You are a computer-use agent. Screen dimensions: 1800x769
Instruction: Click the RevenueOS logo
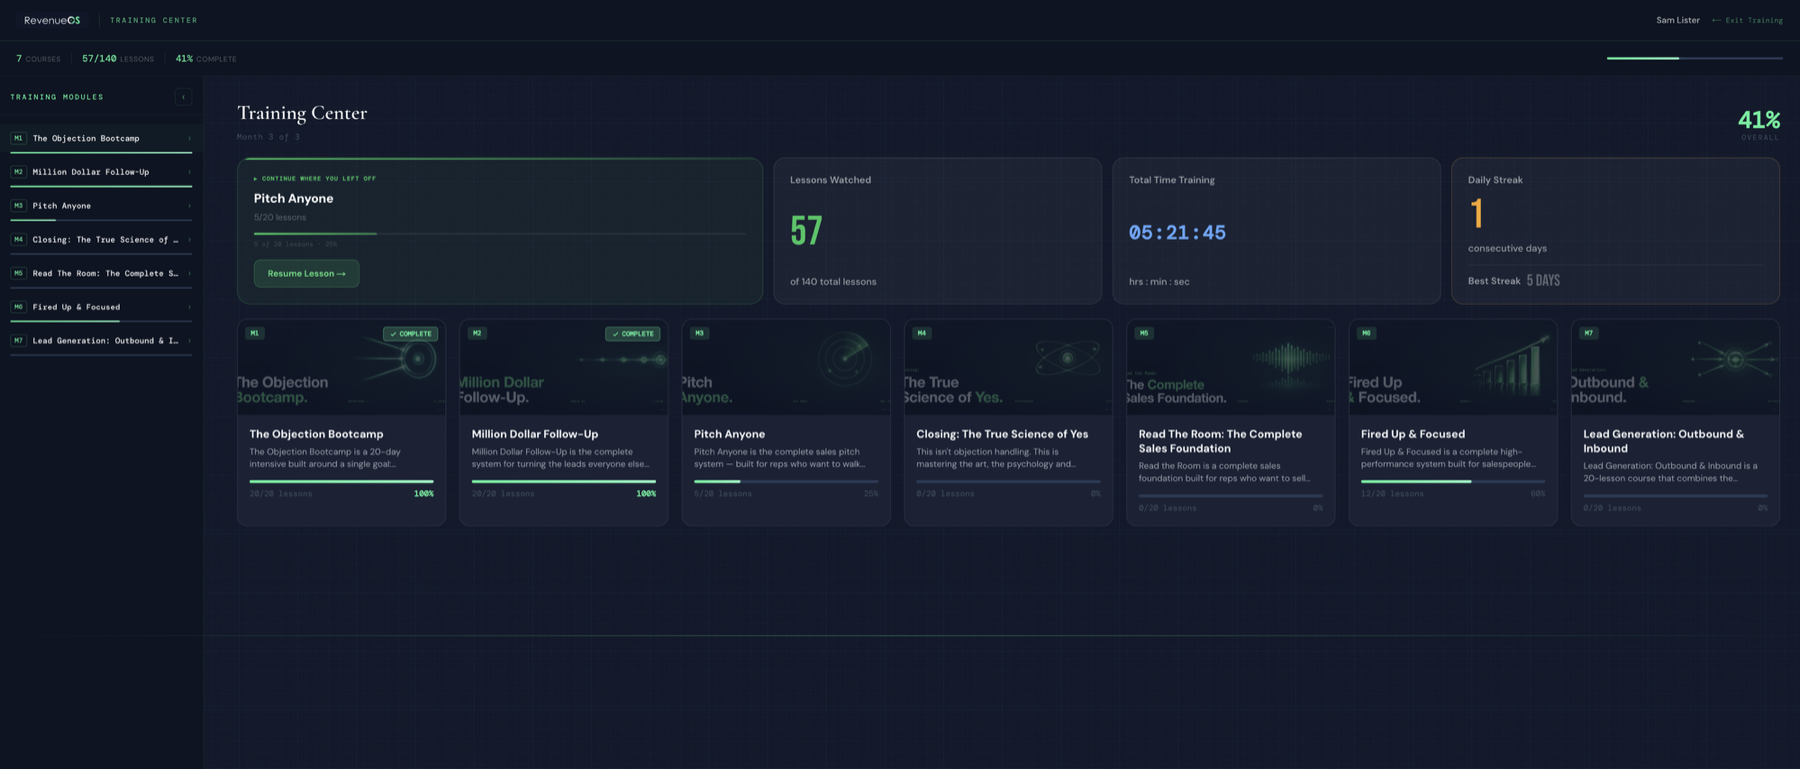(52, 20)
